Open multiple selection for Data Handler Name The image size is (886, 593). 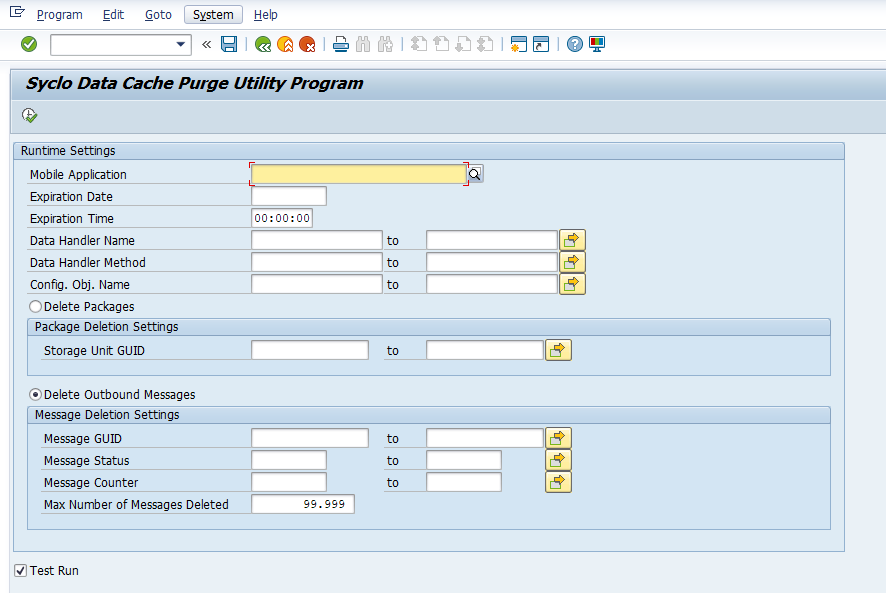[x=572, y=240]
